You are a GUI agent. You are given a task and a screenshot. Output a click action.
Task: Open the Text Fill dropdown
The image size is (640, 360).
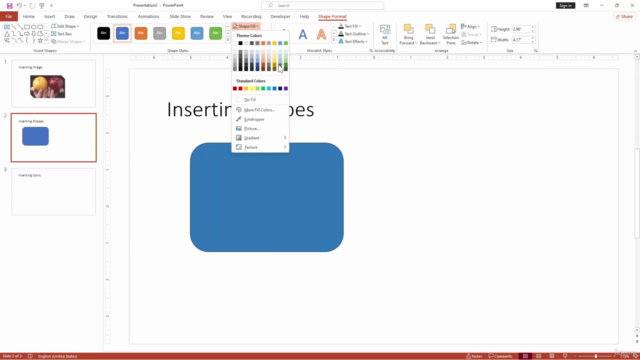pyautogui.click(x=350, y=26)
